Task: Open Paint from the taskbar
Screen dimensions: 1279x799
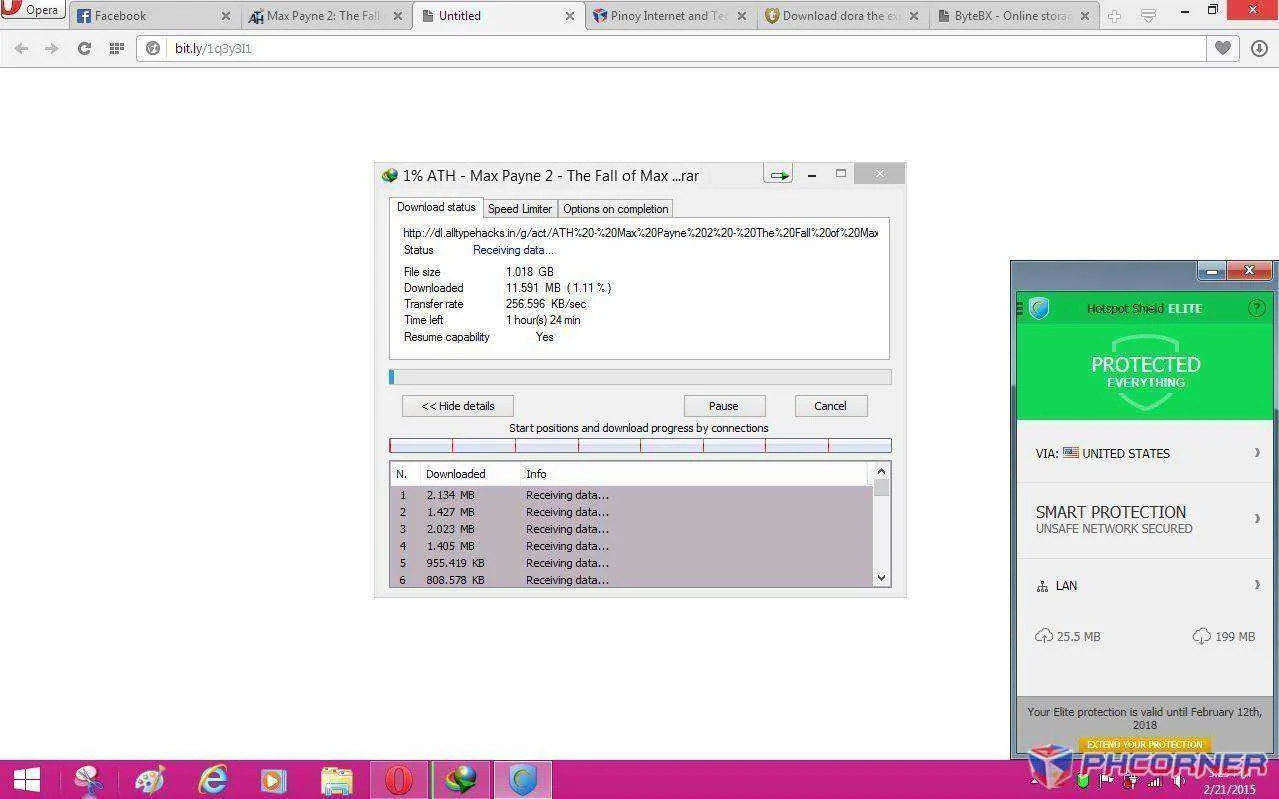Action: point(150,779)
